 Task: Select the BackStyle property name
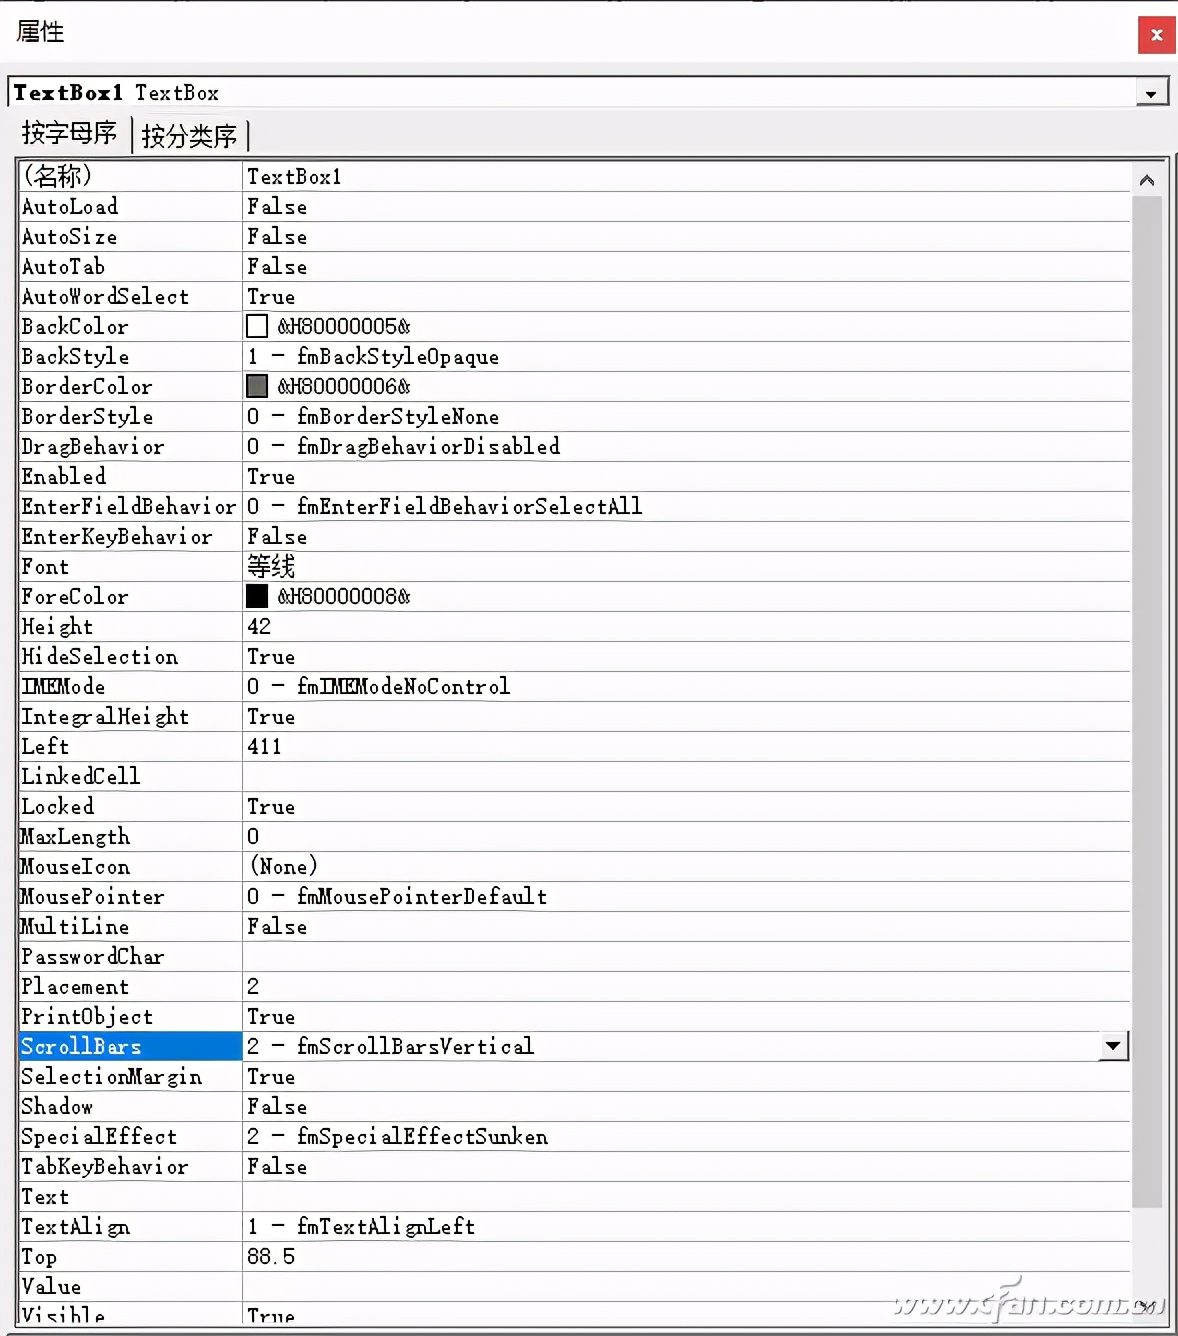pos(75,356)
